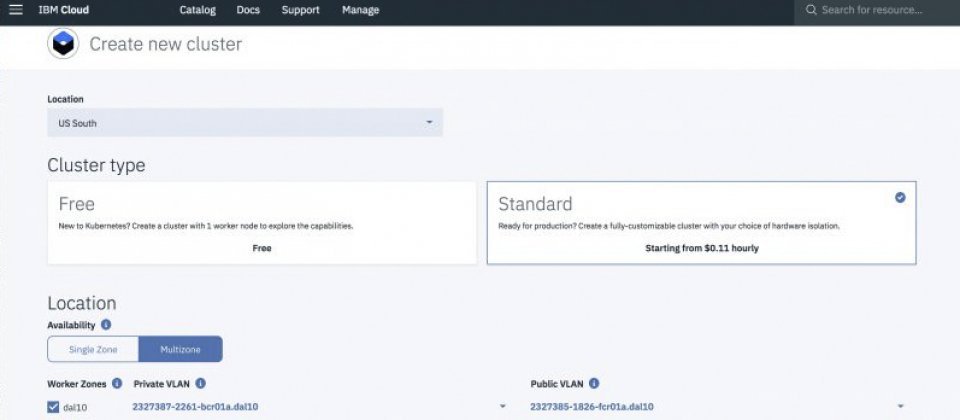The image size is (960, 420).
Task: Select the Free cluster type card
Action: 262,223
